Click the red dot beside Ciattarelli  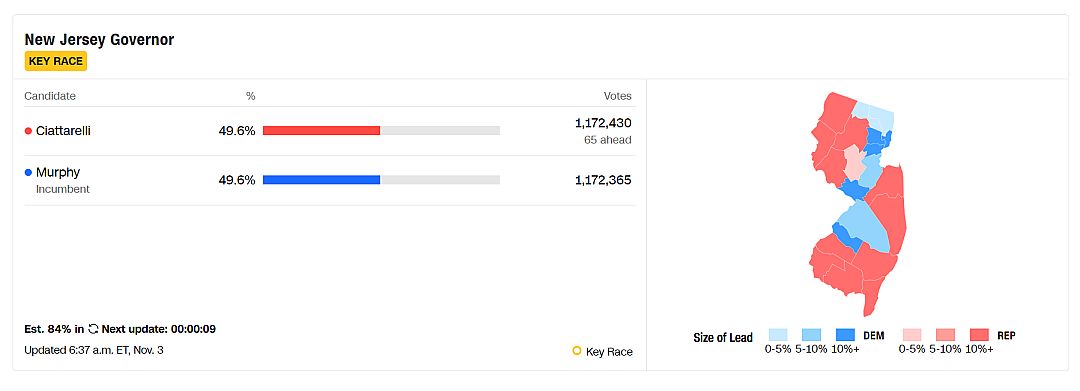(x=28, y=131)
